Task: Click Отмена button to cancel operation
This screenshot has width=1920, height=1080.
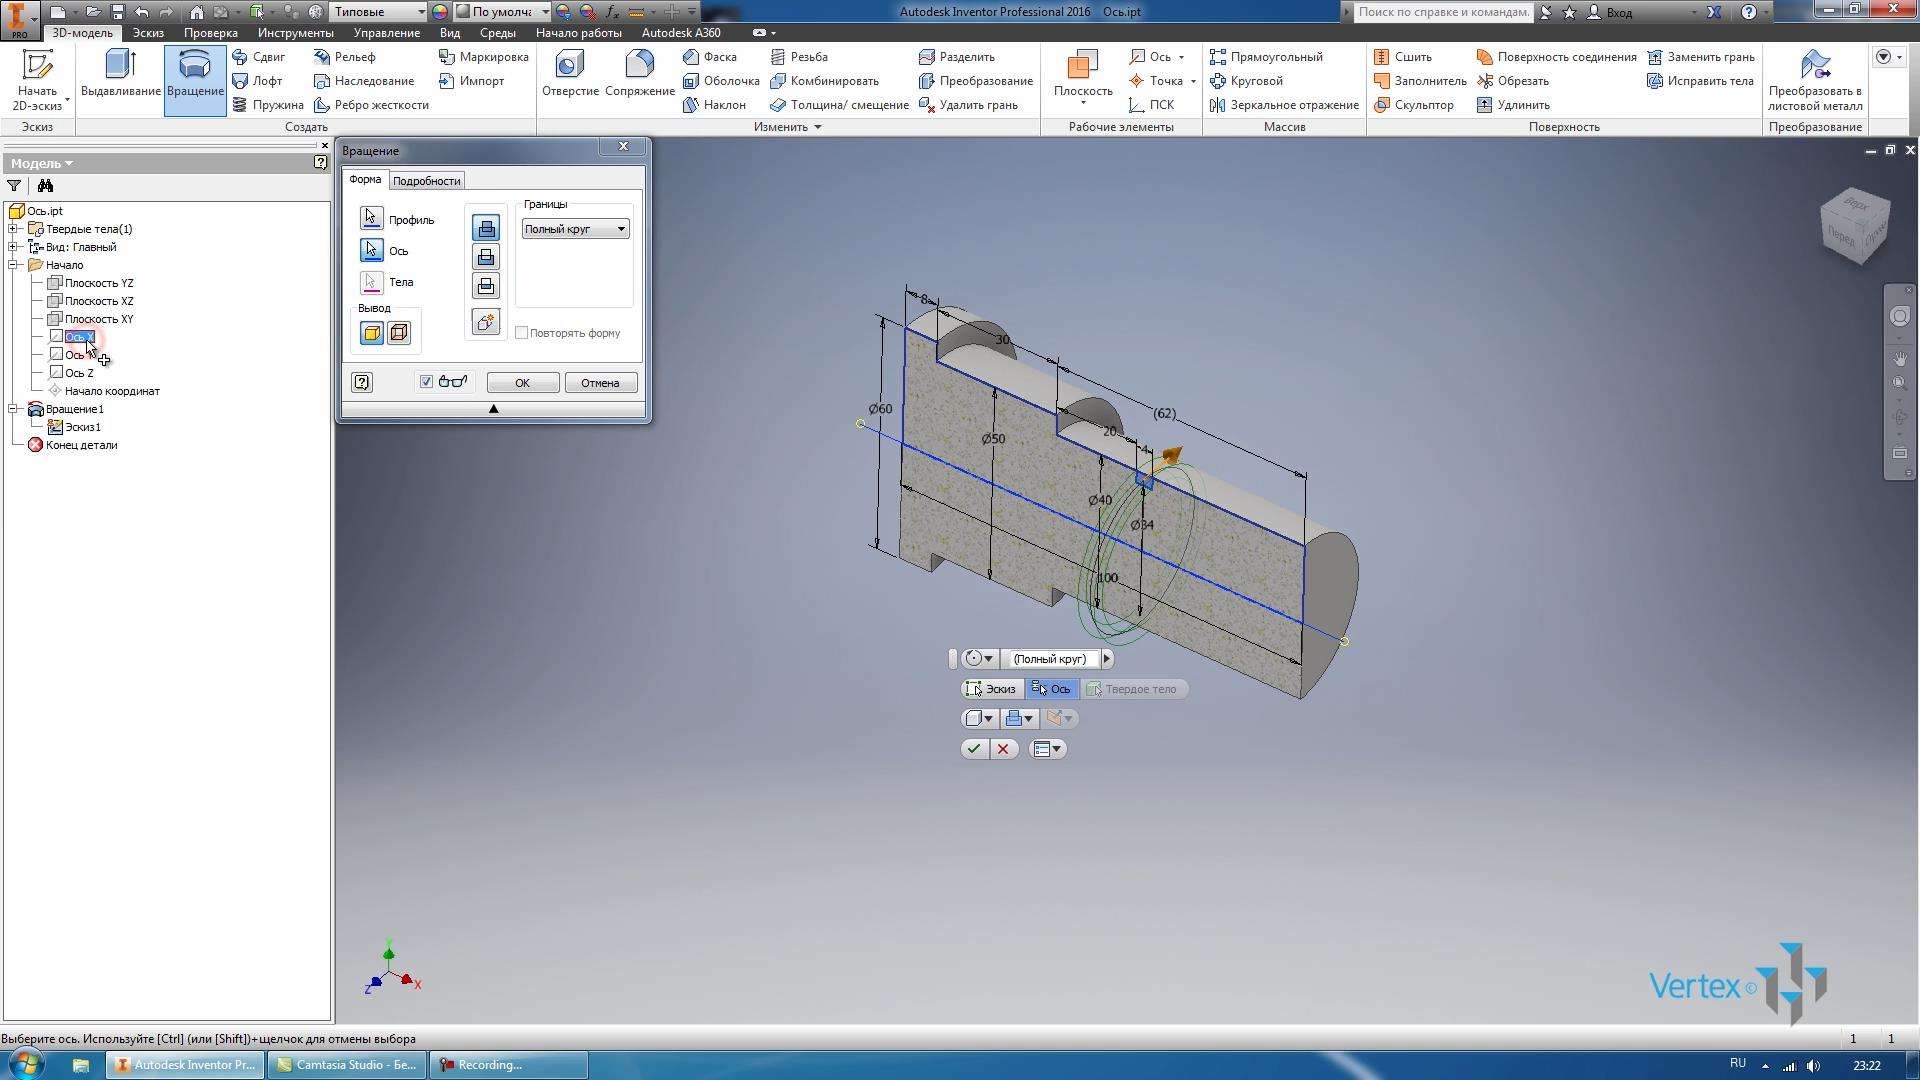Action: coord(597,382)
